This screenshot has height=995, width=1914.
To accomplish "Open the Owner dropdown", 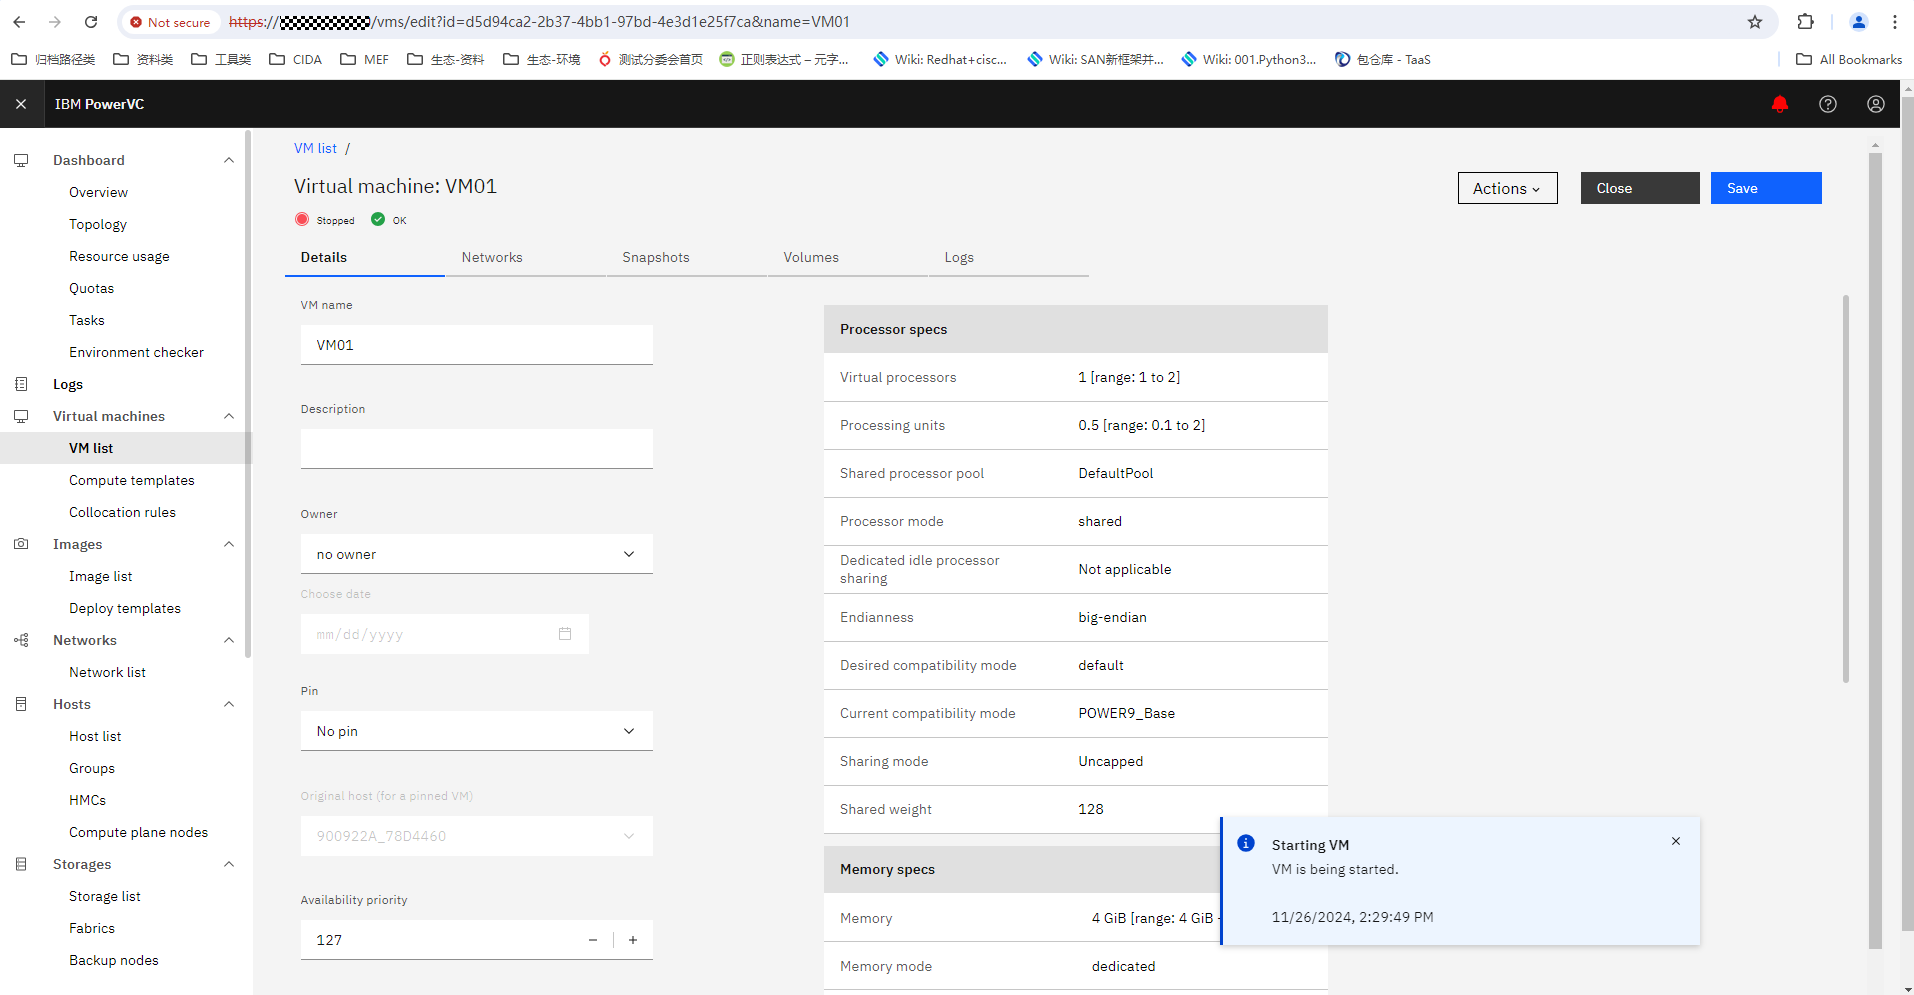I will [476, 554].
